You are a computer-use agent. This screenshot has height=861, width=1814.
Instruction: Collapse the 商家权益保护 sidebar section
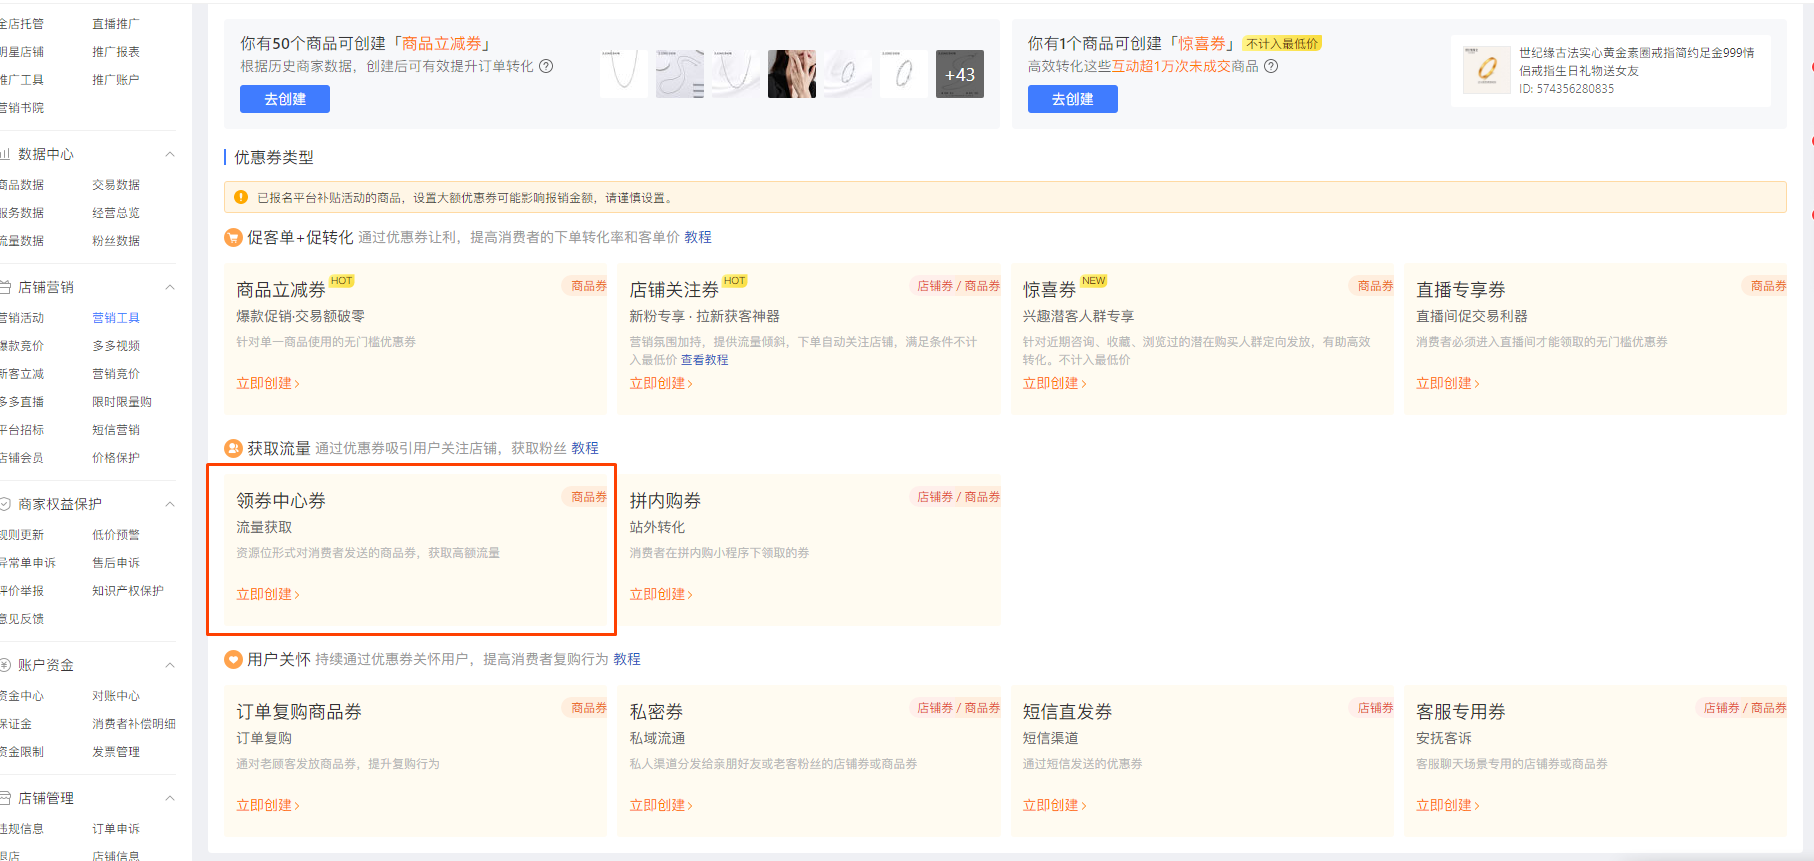[170, 504]
